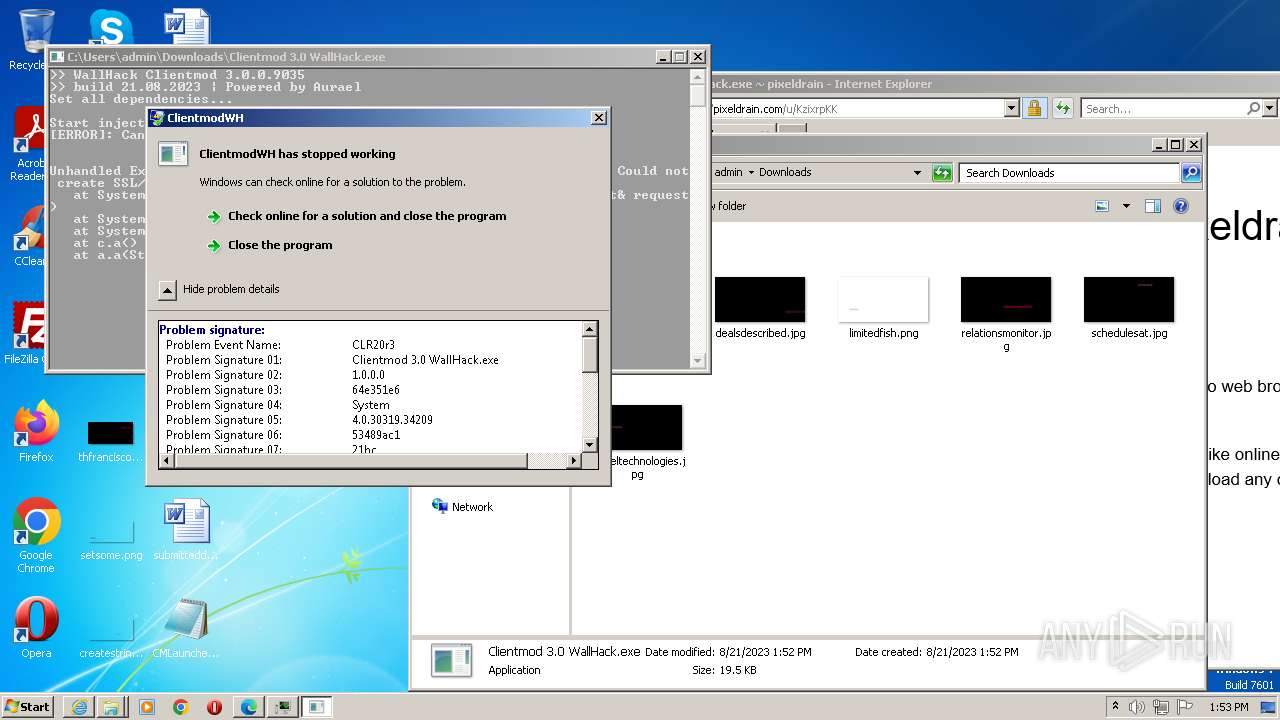Open IE search provider dropdown arrow

pos(1270,108)
